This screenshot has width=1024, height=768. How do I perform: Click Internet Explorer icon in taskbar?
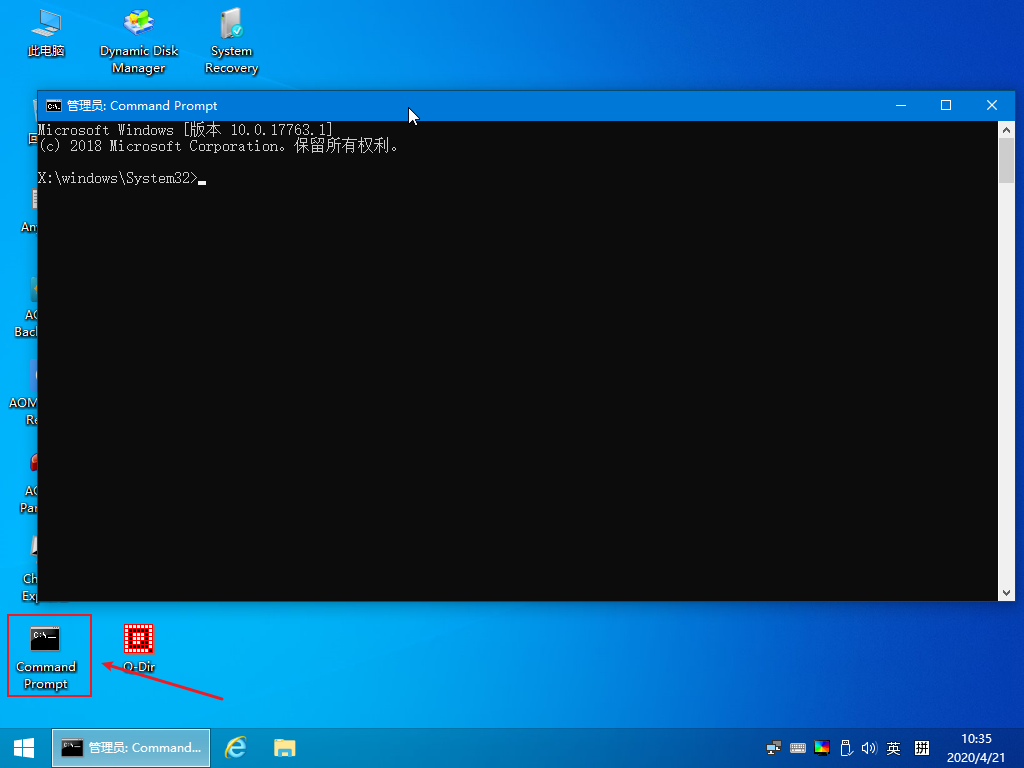pos(236,747)
